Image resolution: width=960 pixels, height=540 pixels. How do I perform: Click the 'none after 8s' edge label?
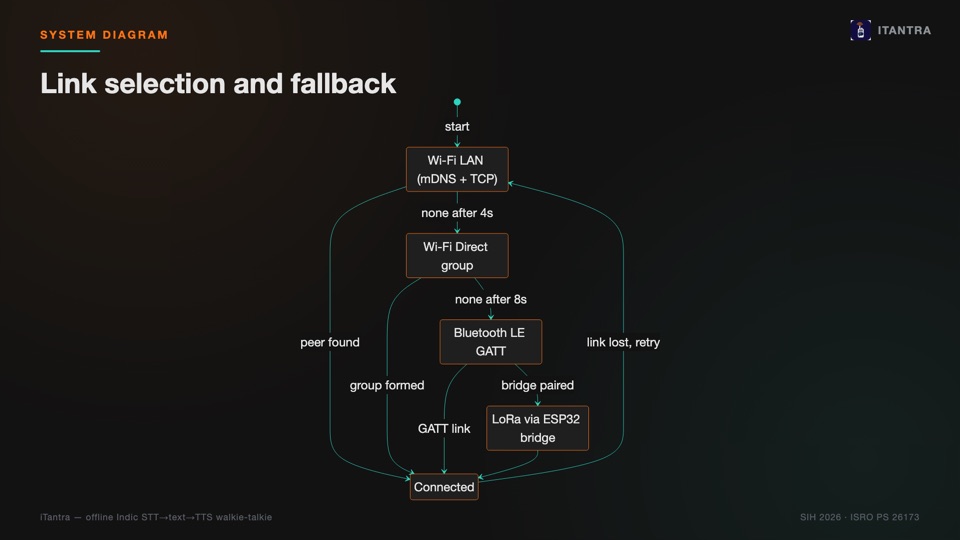tap(490, 299)
